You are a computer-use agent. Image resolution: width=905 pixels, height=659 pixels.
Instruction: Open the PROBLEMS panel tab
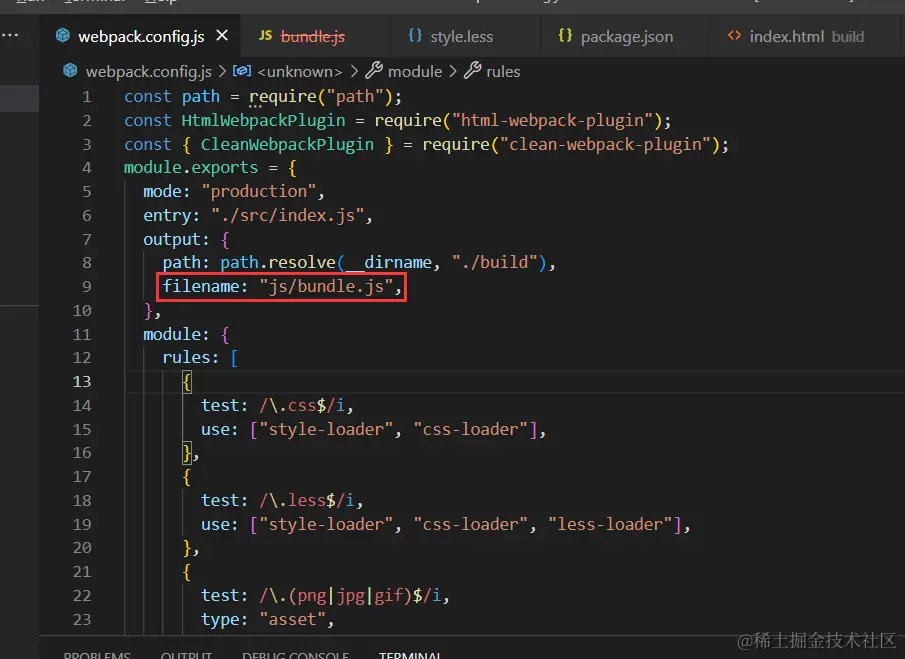pyautogui.click(x=97, y=654)
